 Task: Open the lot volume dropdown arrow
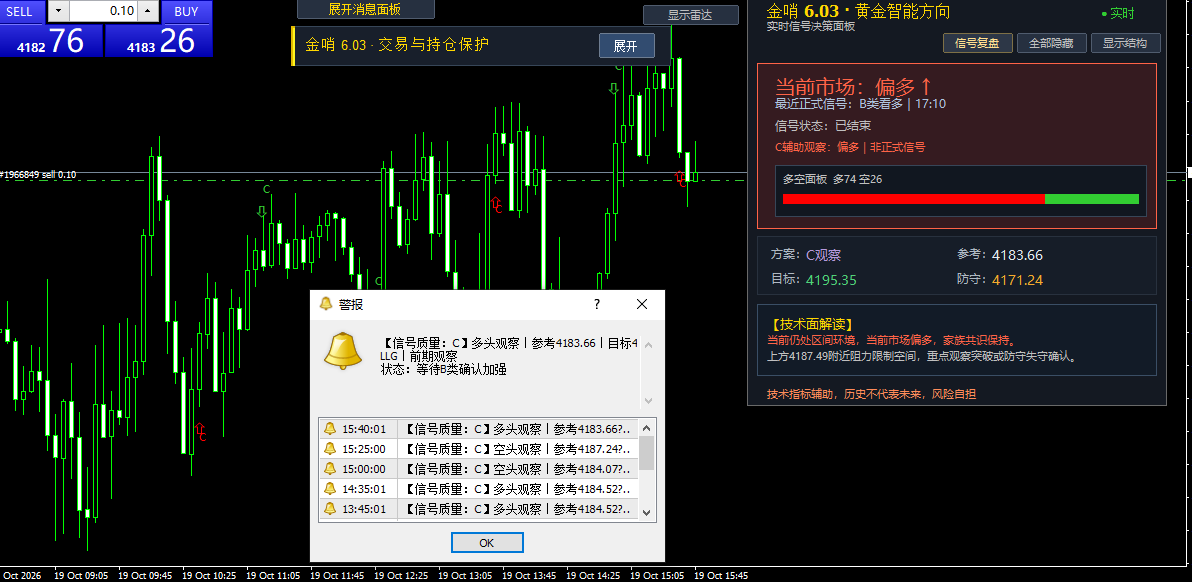59,11
